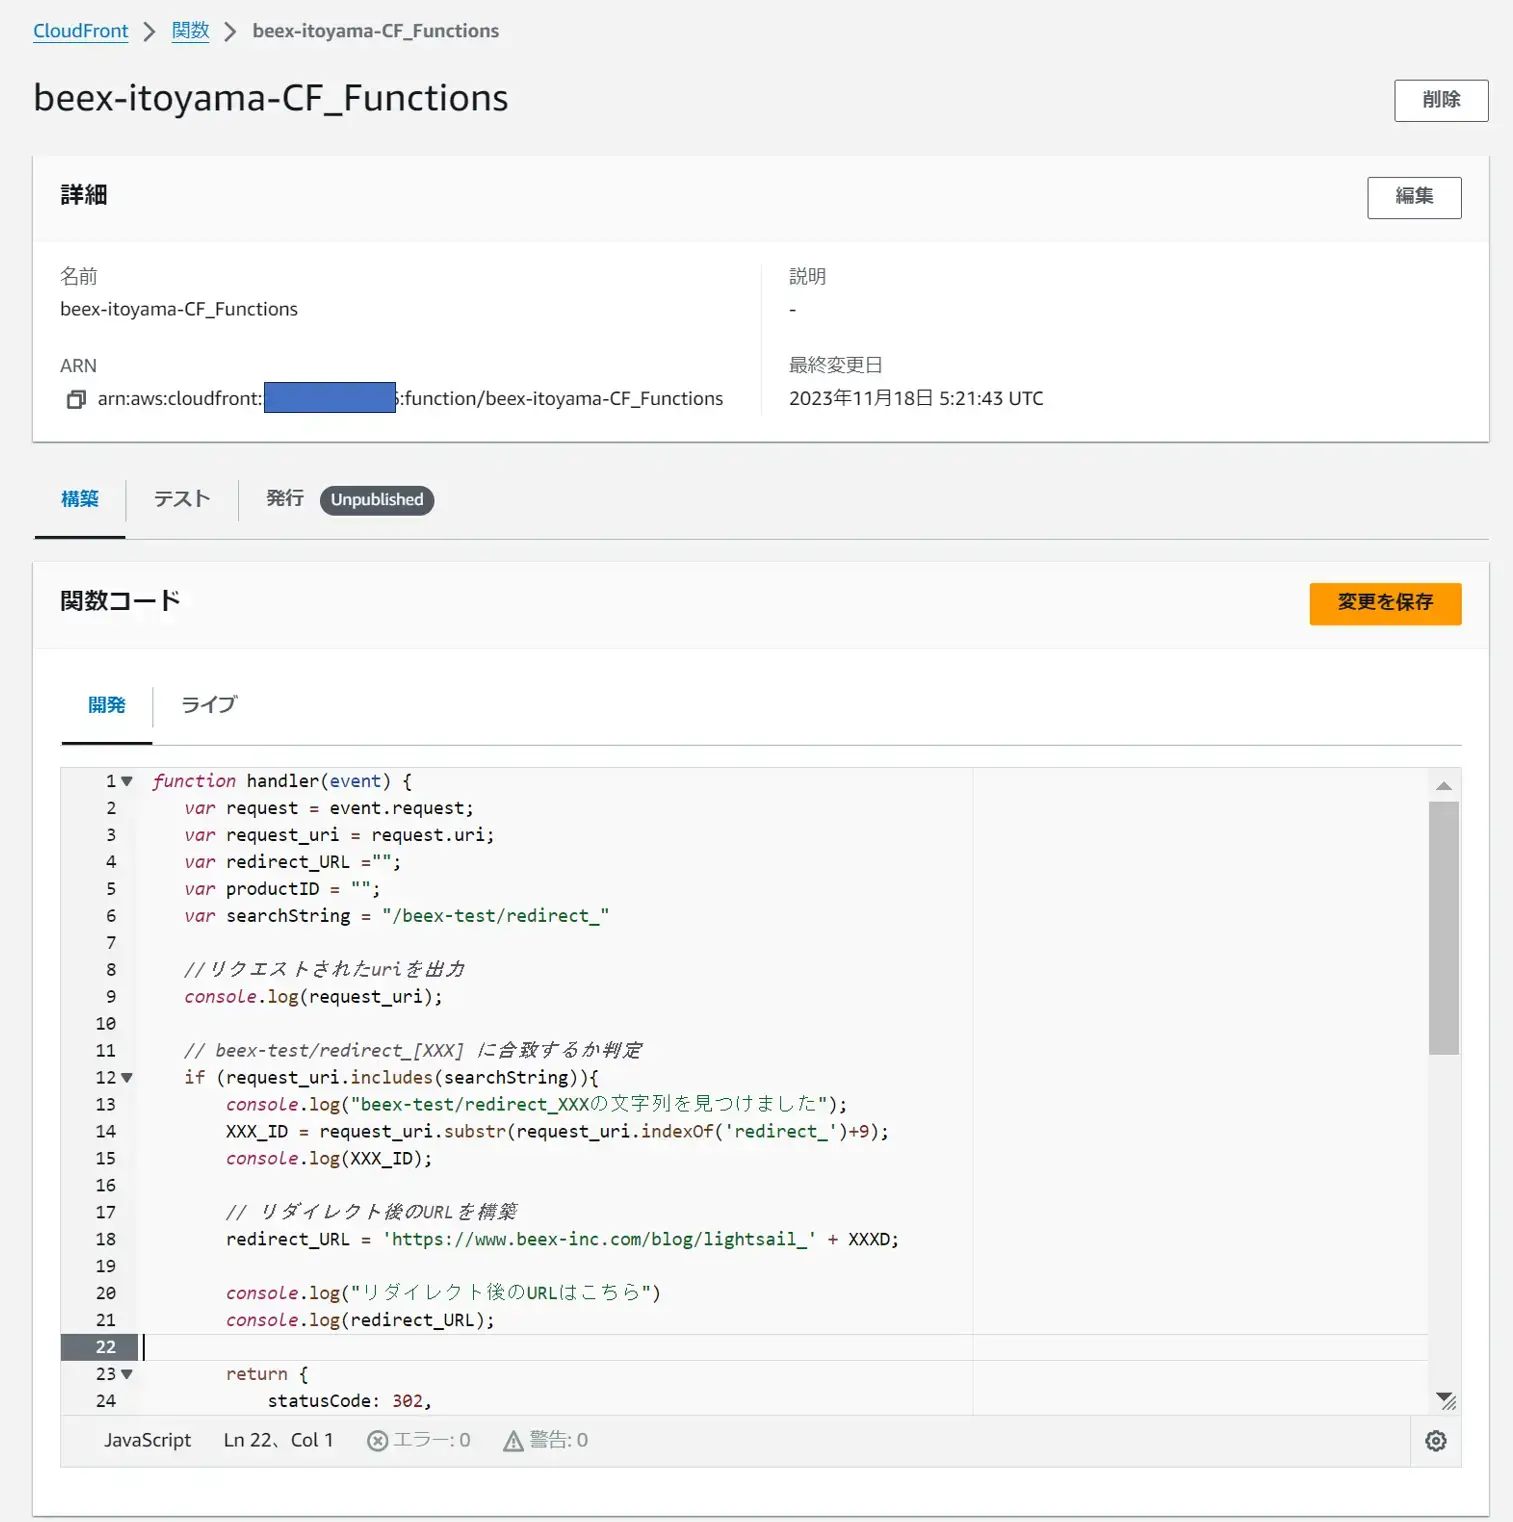Open editor settings gear icon
The image size is (1513, 1522).
tap(1436, 1441)
